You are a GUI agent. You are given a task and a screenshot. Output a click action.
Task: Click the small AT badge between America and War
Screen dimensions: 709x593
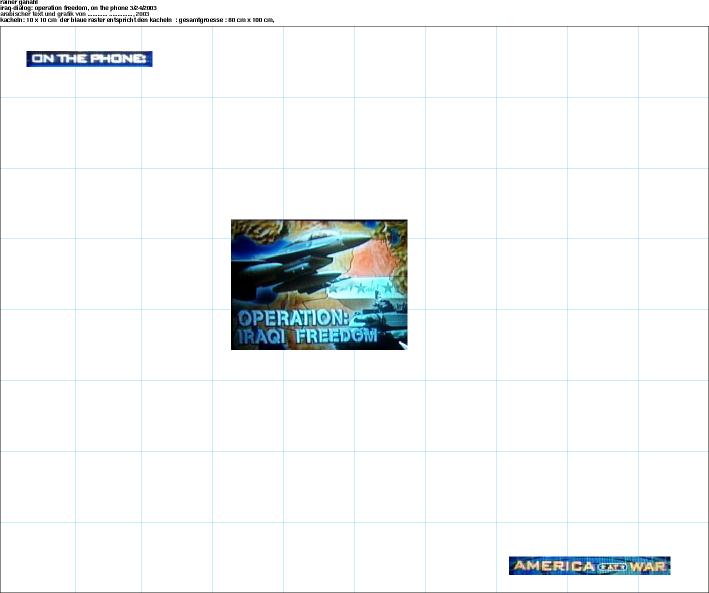tap(610, 567)
